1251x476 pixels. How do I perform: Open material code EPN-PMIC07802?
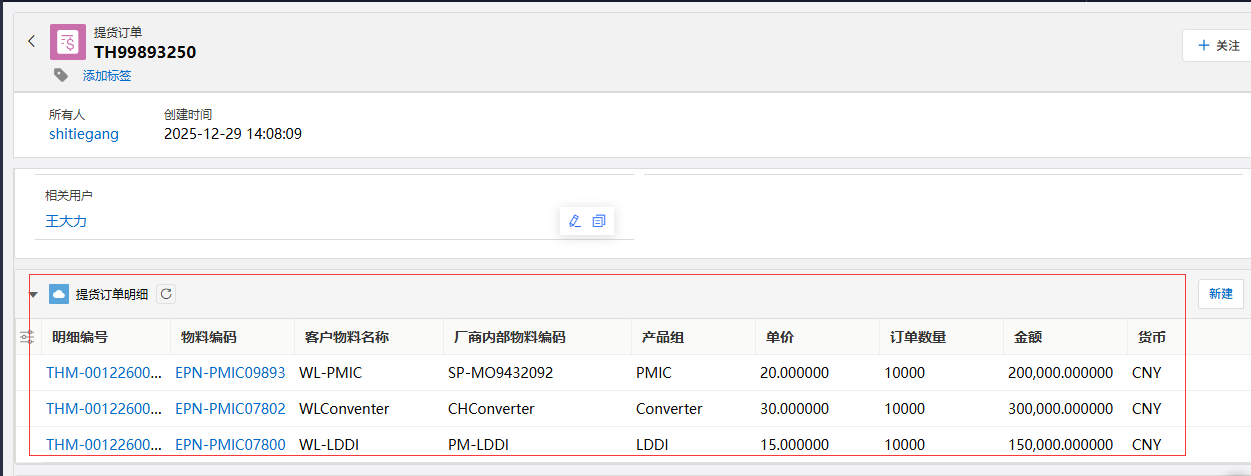click(x=230, y=409)
